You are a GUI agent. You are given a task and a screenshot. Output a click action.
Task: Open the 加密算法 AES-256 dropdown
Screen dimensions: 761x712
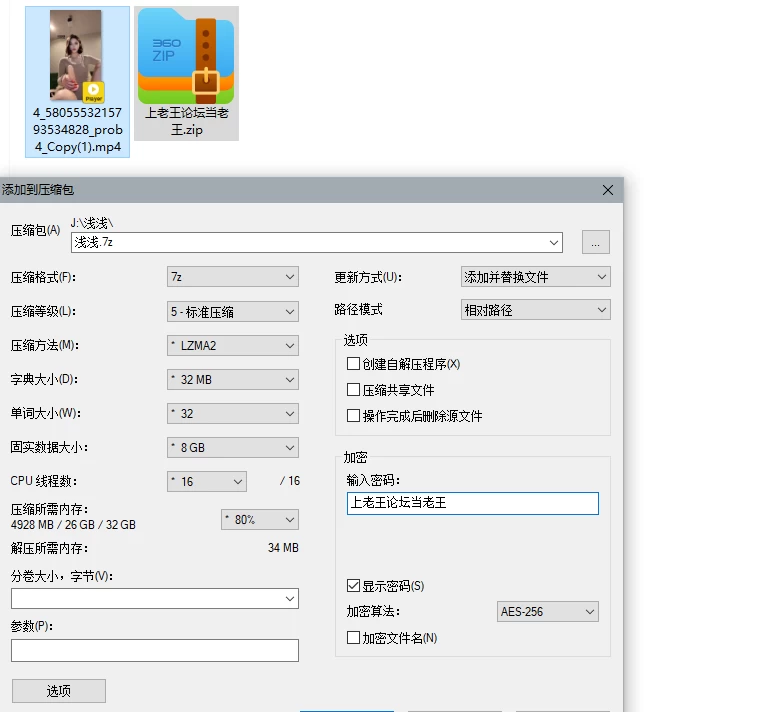point(547,612)
